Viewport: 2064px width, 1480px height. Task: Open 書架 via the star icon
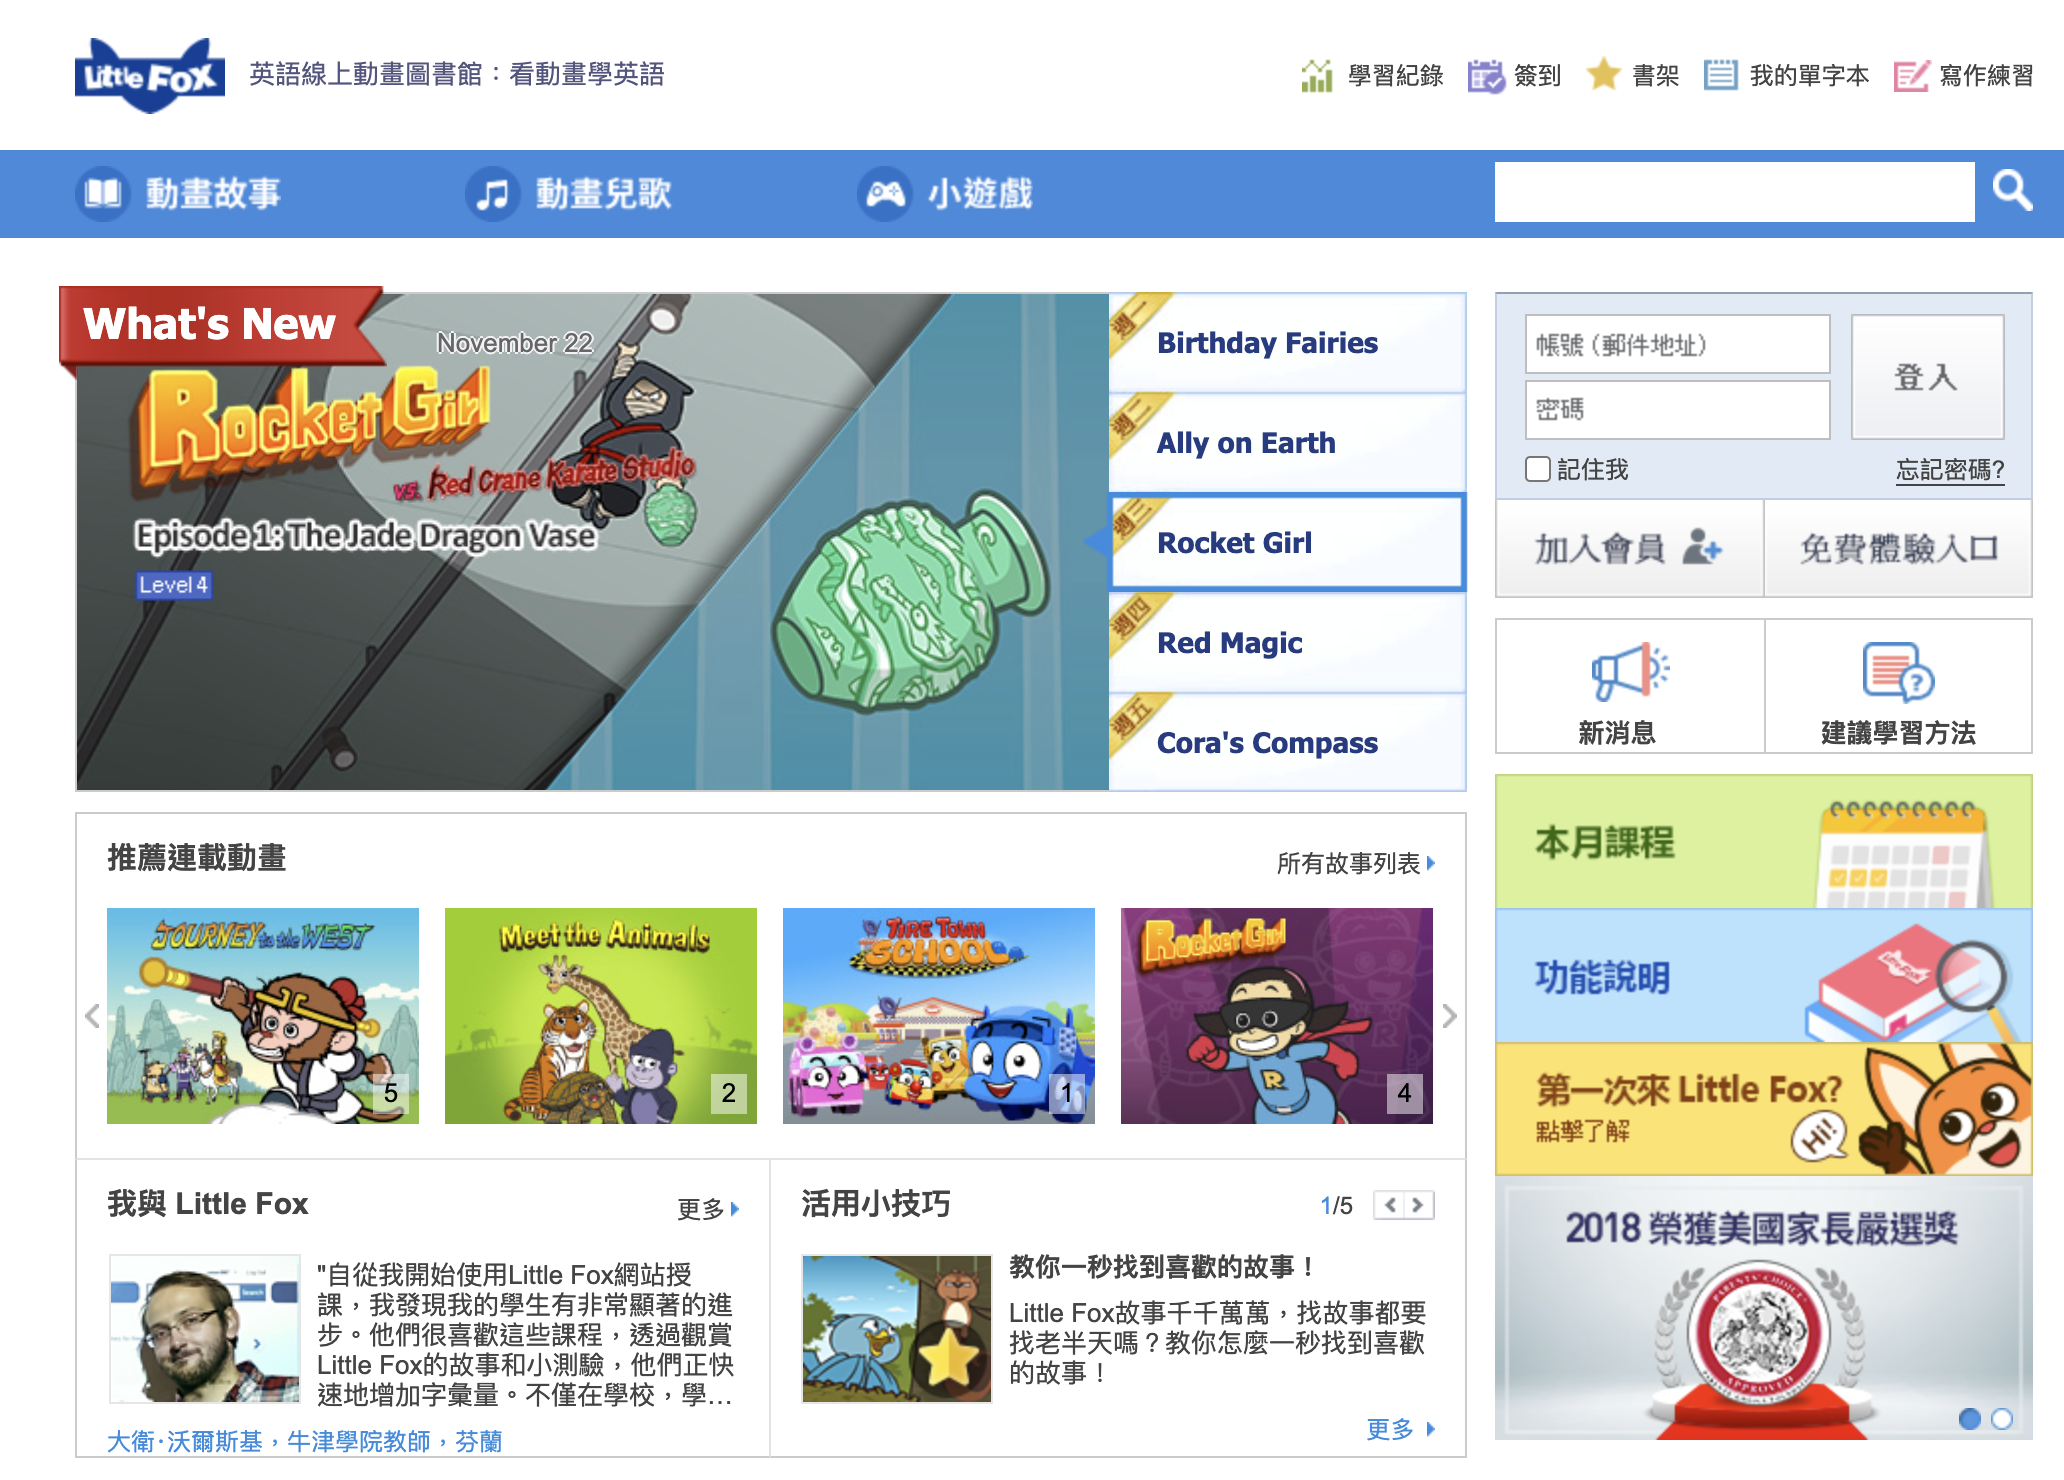tap(1603, 74)
